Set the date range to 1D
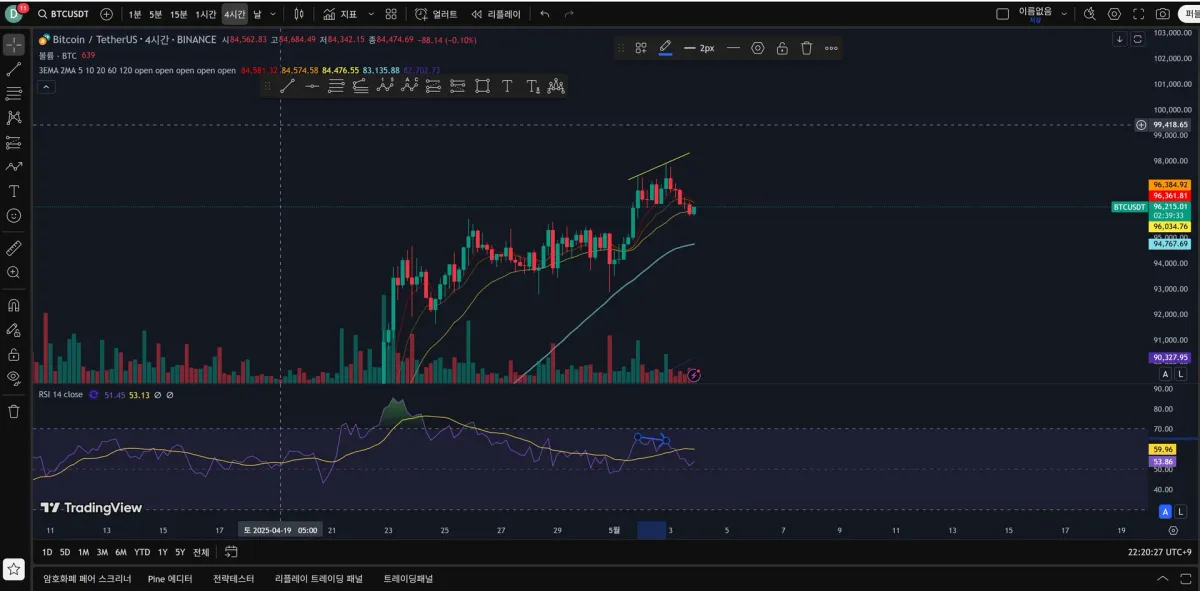Screen dimensions: 1200x591 tap(47, 552)
